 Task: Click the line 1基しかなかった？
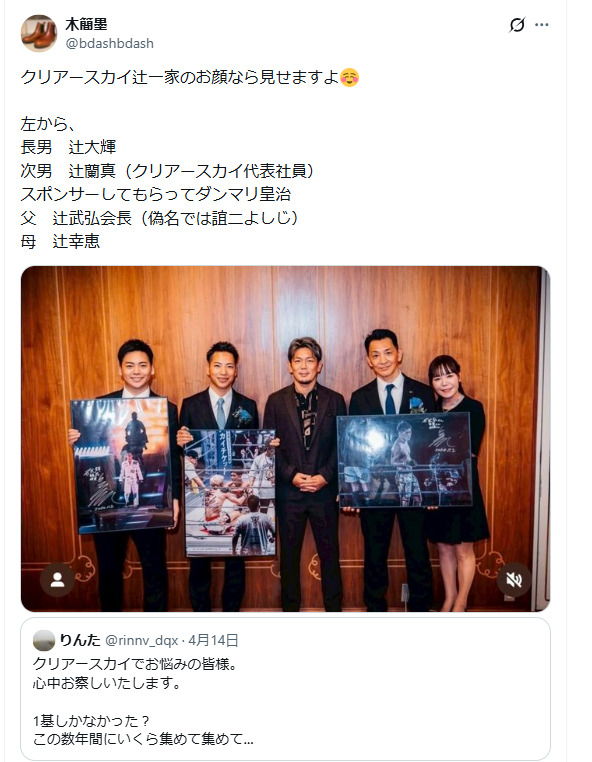(x=91, y=721)
